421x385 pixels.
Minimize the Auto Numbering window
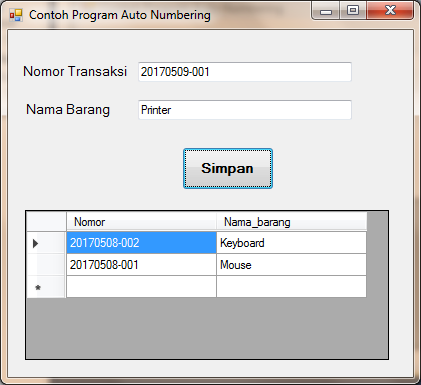pyautogui.click(x=326, y=11)
